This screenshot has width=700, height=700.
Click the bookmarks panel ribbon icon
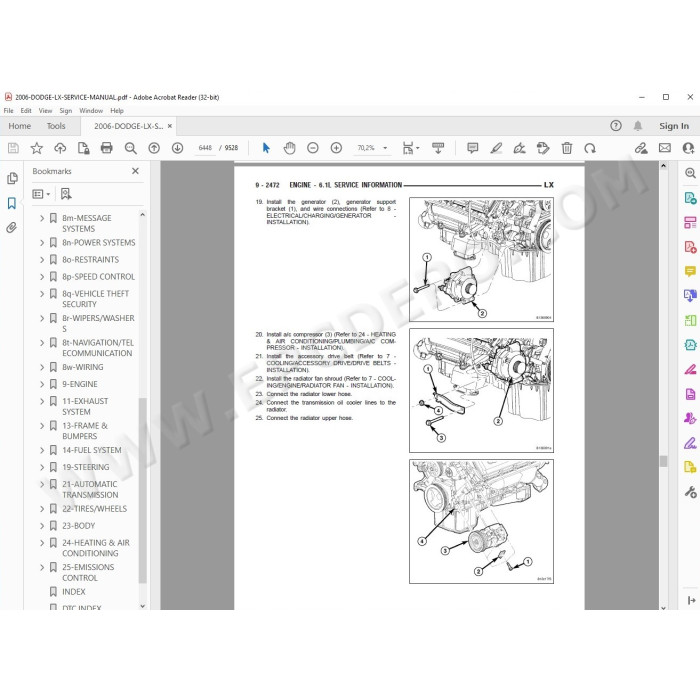[x=12, y=203]
